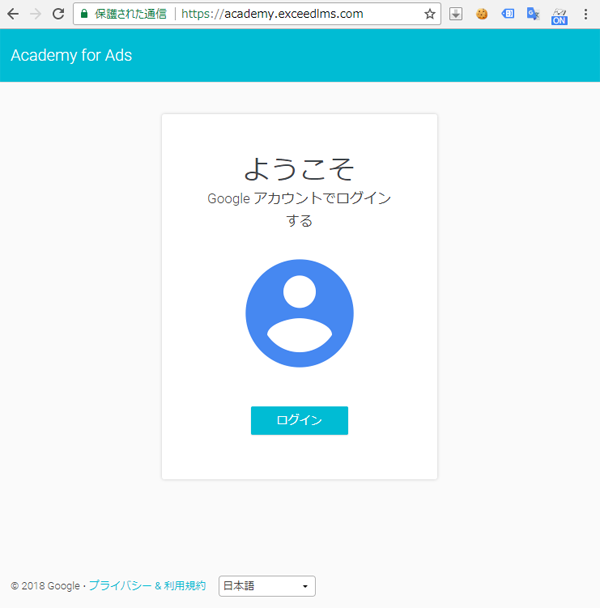
Task: Reload the page with the refresh icon
Action: (x=59, y=14)
